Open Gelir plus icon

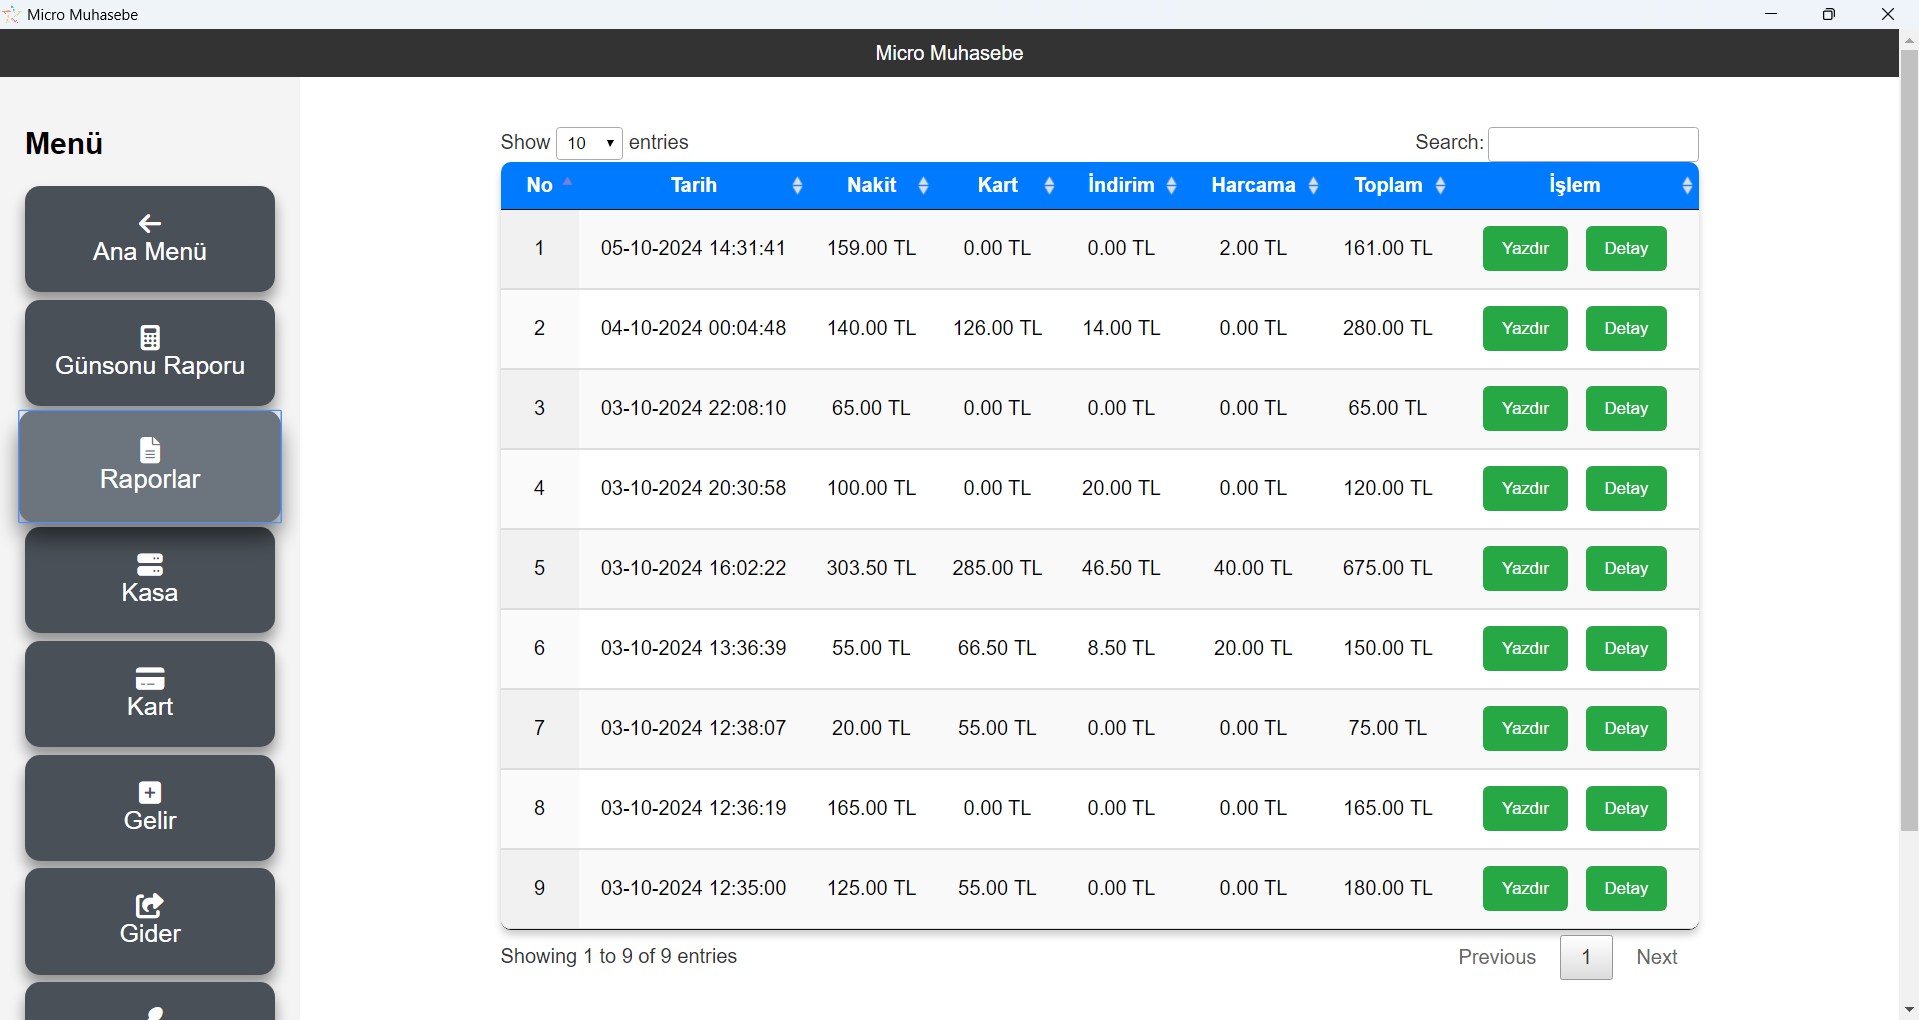(150, 792)
